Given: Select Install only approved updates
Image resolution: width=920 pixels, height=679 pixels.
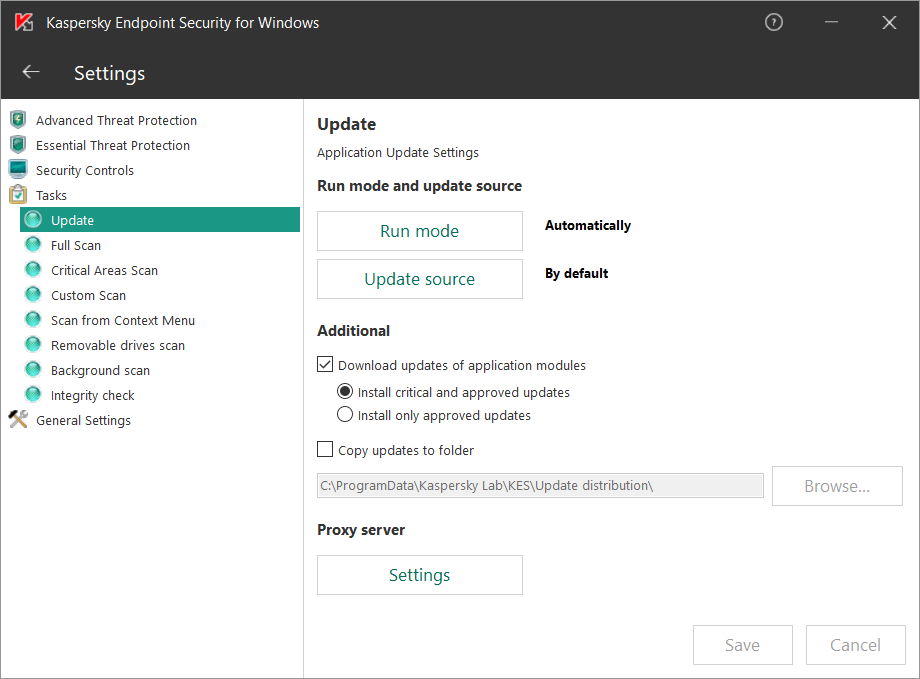Looking at the screenshot, I should [x=345, y=414].
